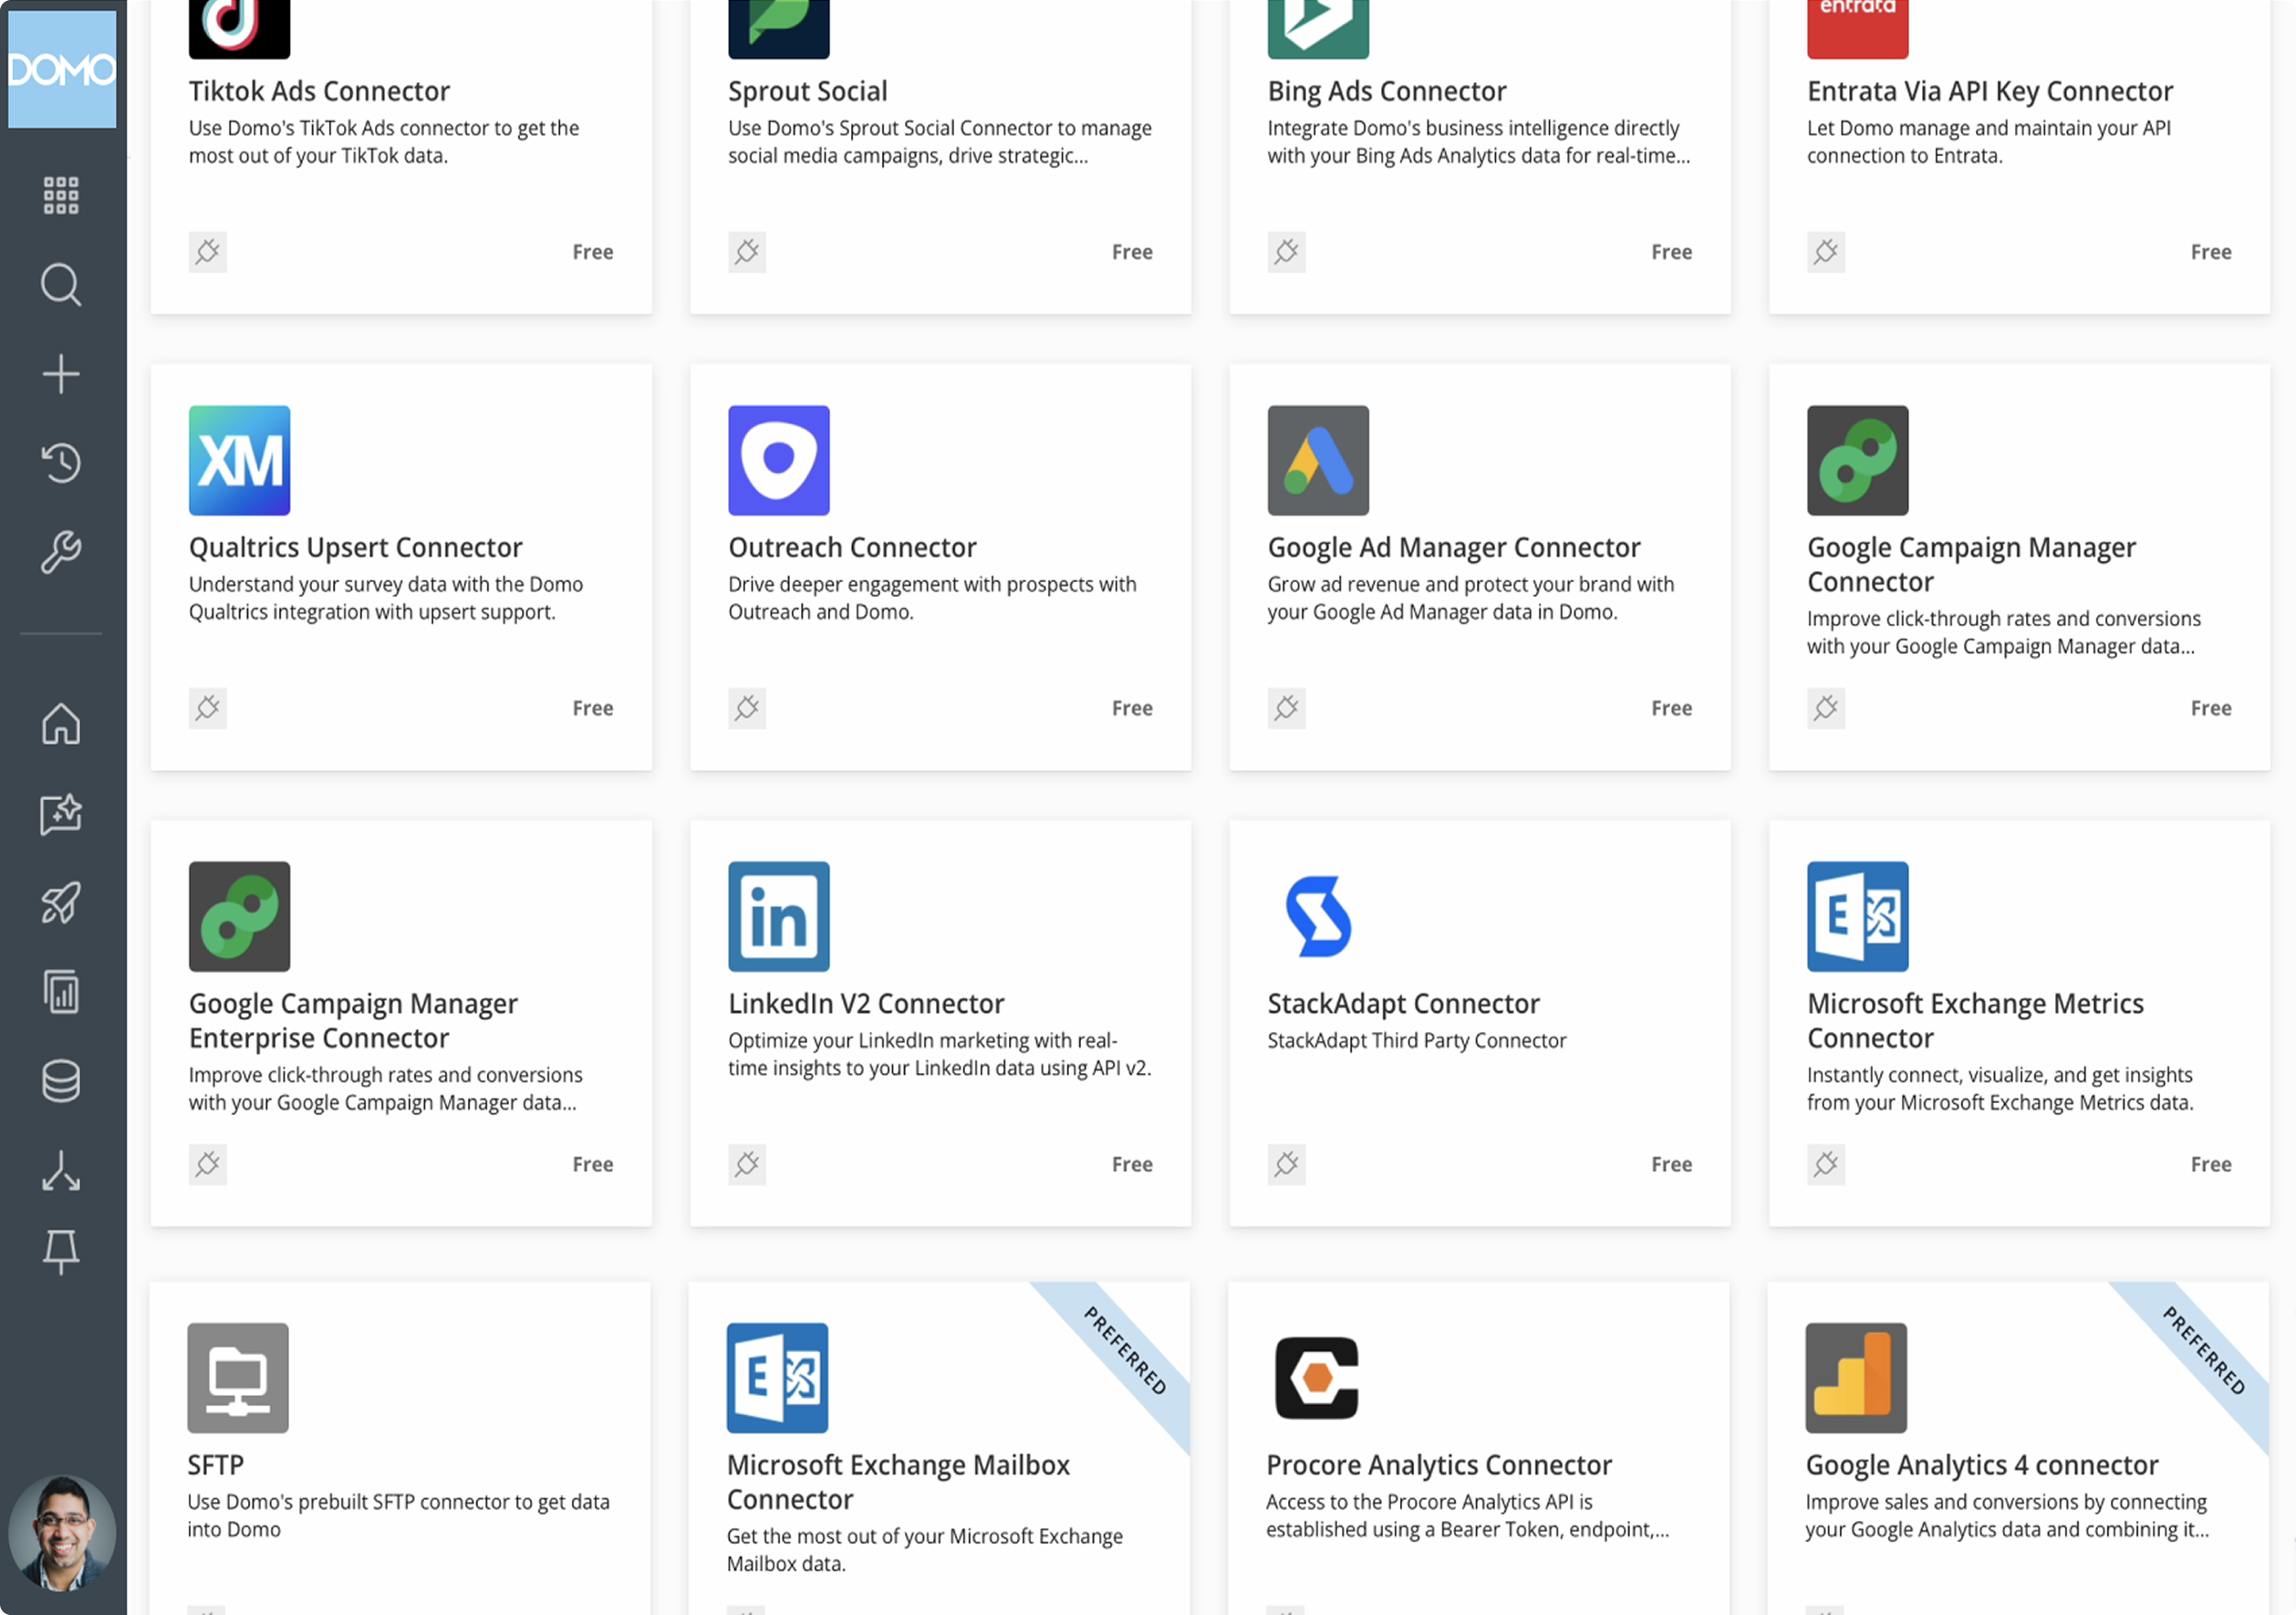2296x1615 pixels.
Task: Click plug icon on Qualtrics Upsert Connector card
Action: [208, 708]
